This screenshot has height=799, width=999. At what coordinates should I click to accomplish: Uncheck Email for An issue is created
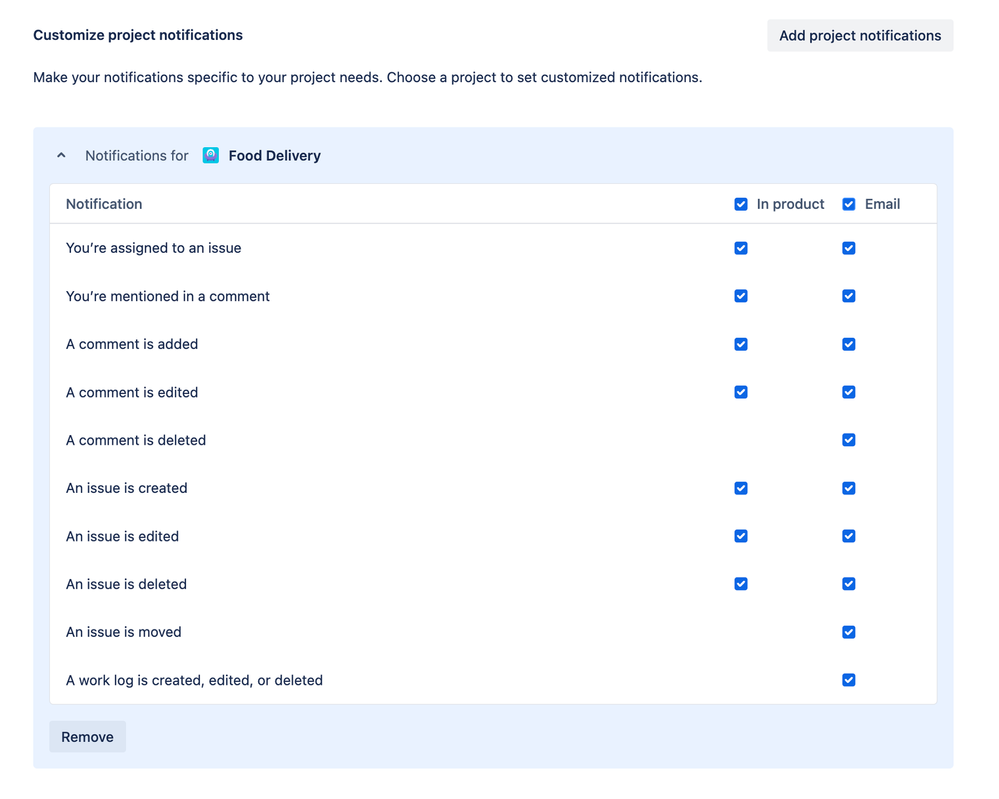click(849, 488)
